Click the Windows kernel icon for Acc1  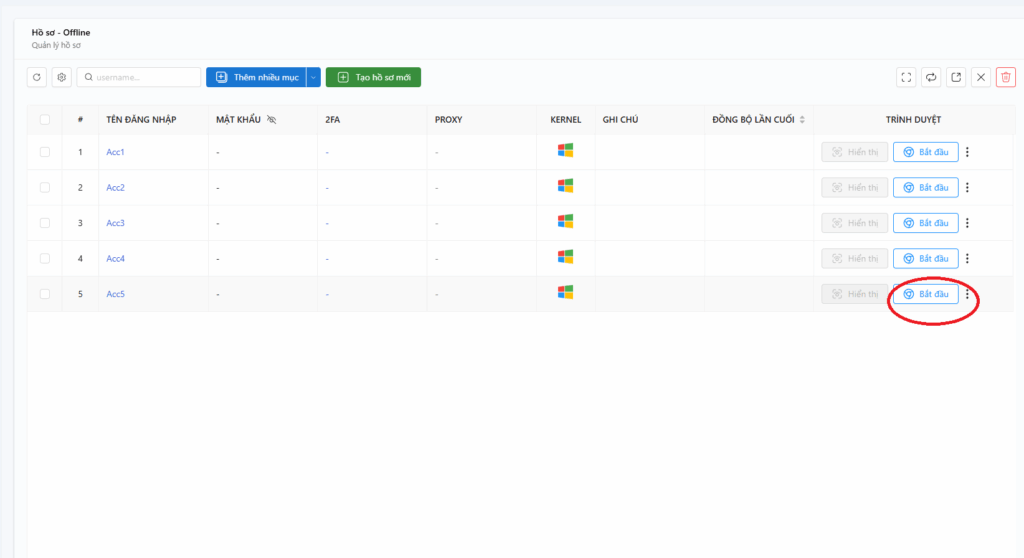[x=565, y=151]
